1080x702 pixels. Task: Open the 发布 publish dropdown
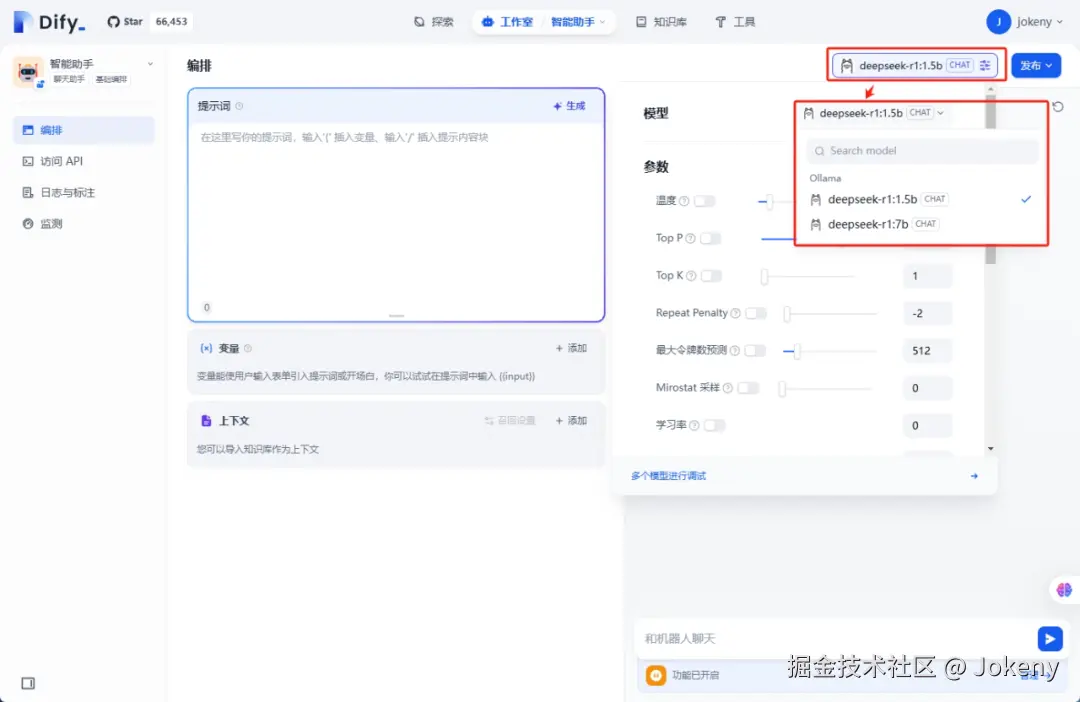point(1036,65)
